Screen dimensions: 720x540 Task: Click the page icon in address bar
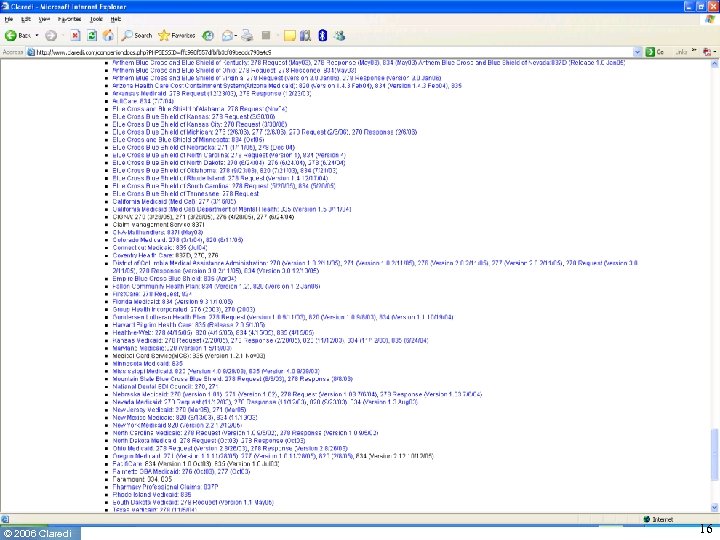31,52
